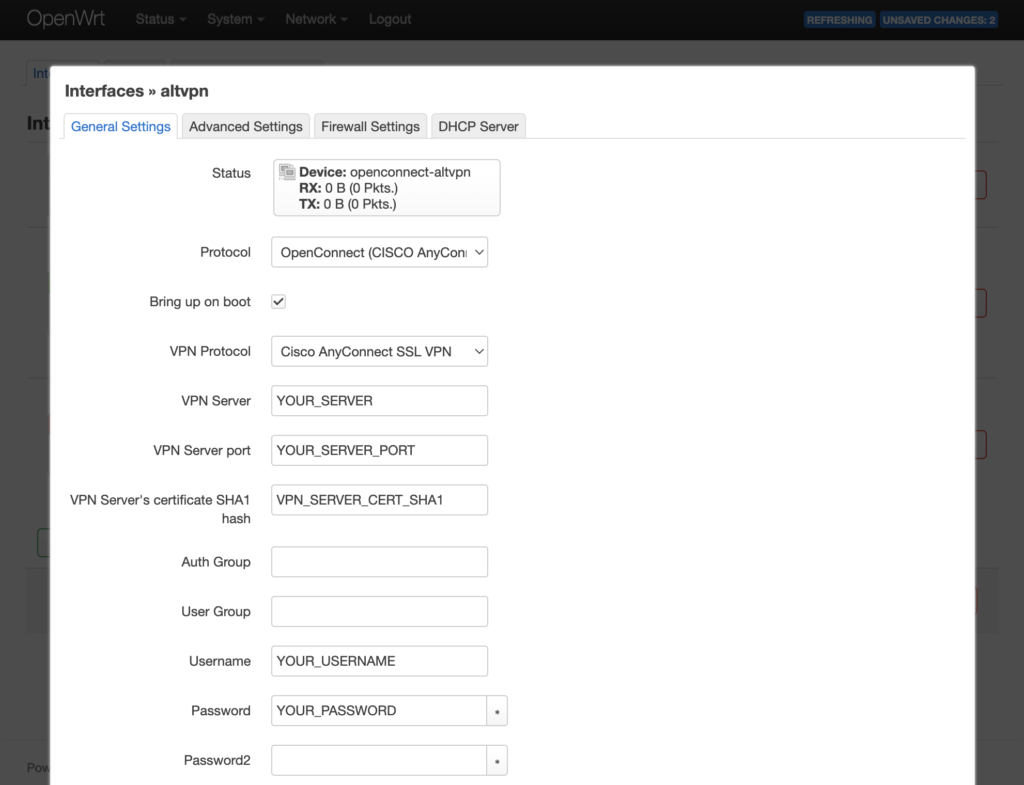This screenshot has height=785, width=1024.
Task: Go to the DHCP Server tab
Action: click(x=478, y=127)
